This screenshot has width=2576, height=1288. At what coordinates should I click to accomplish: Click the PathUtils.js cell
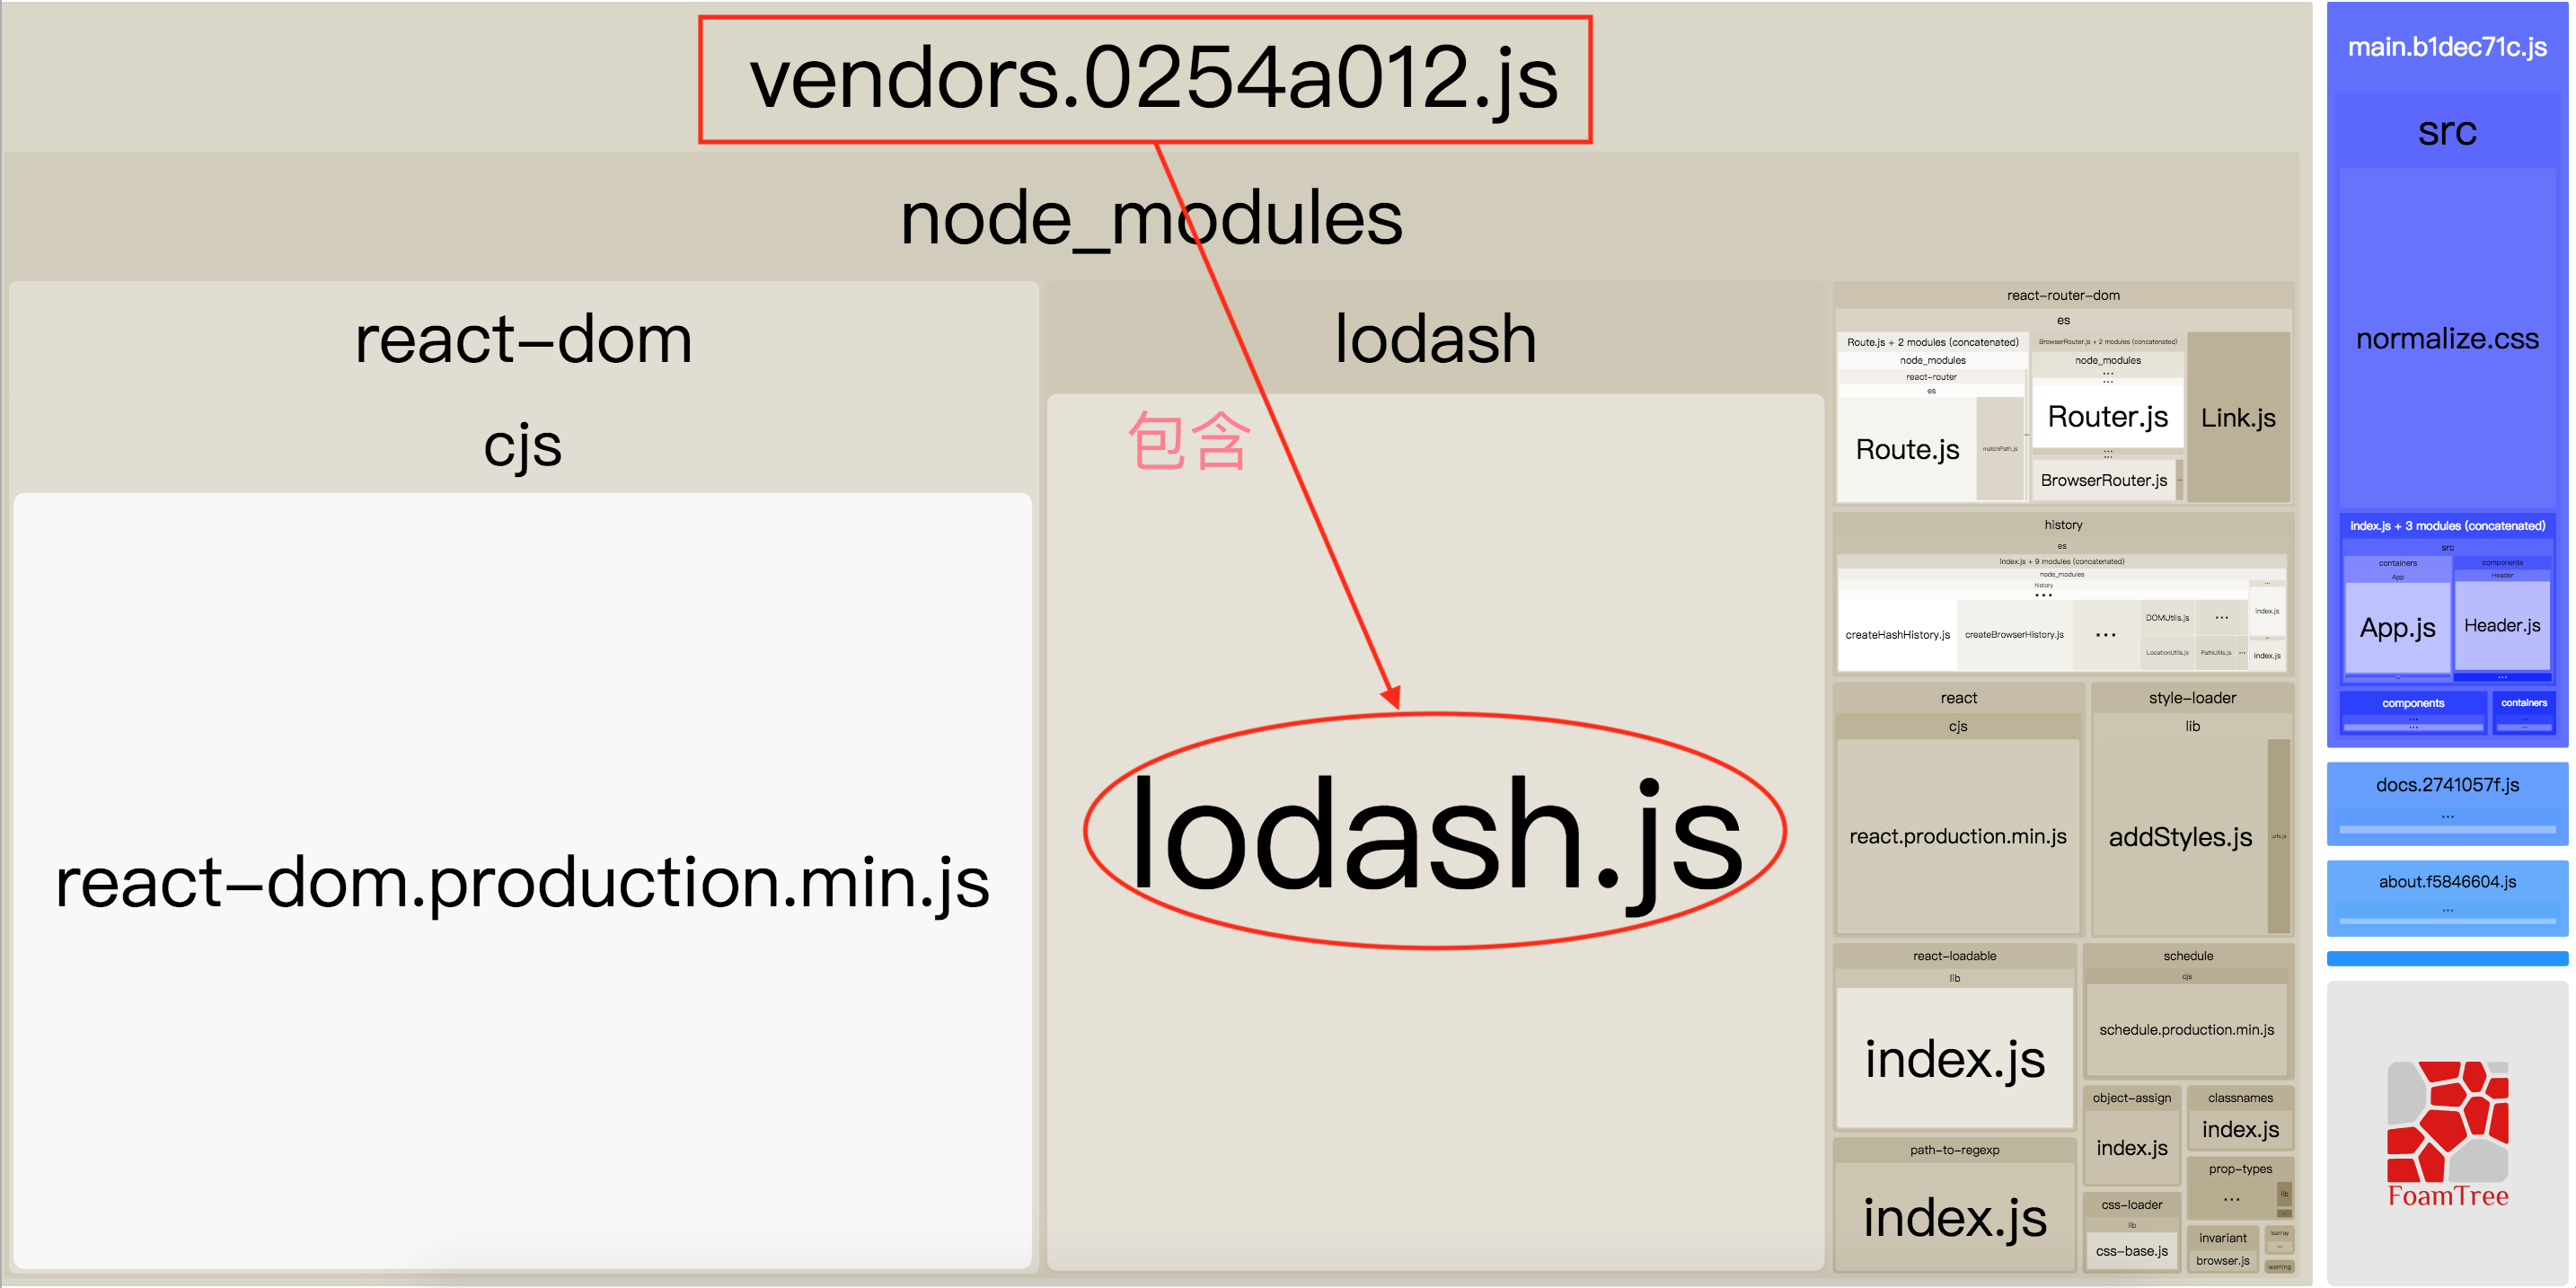tap(2216, 653)
